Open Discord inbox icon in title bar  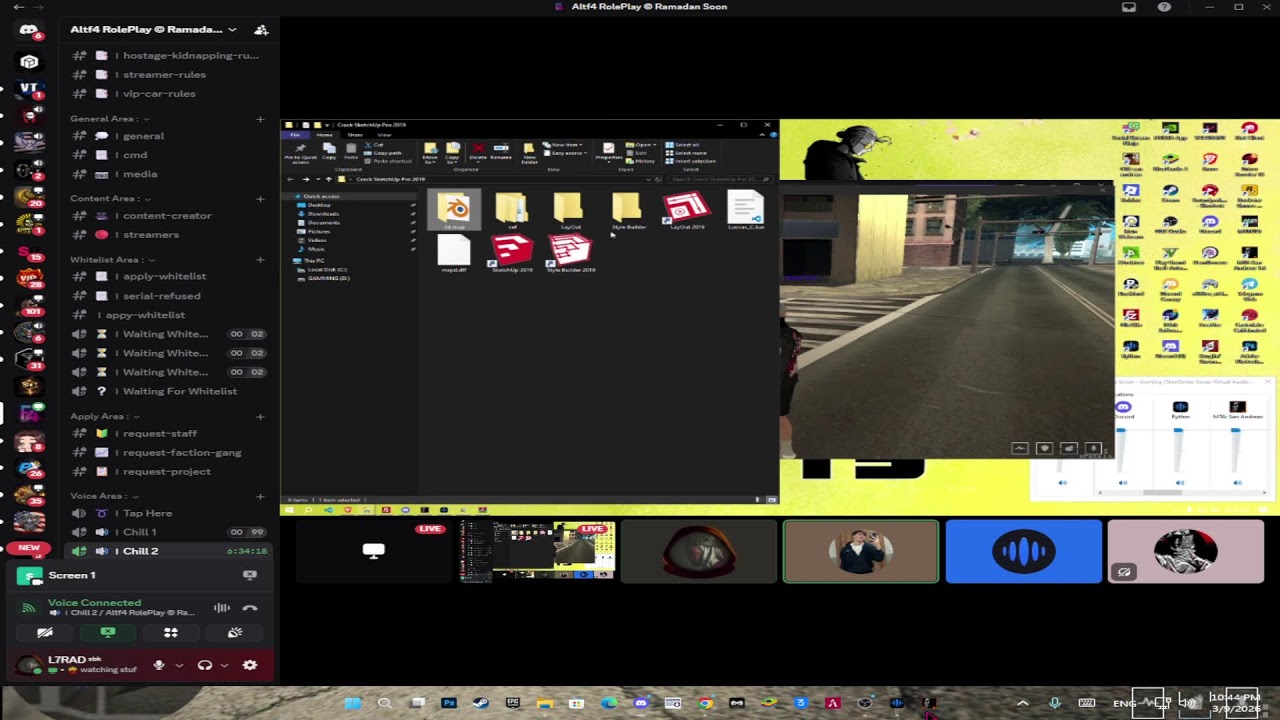1129,7
